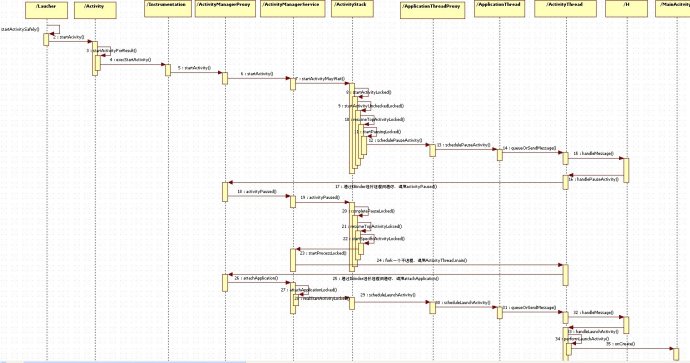Select the /H lifeline header box
Screen dimensions: 690x363
[626, 9]
